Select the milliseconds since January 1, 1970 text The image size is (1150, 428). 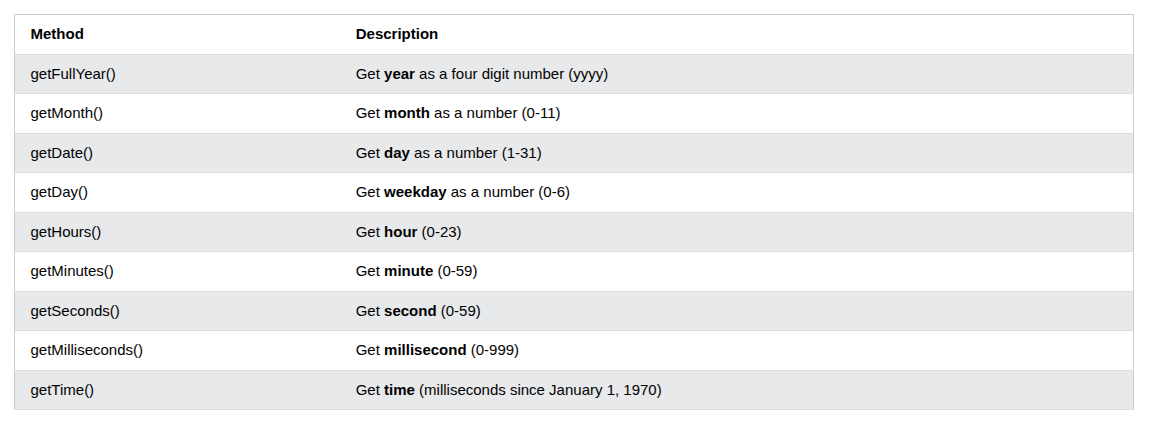(540, 390)
